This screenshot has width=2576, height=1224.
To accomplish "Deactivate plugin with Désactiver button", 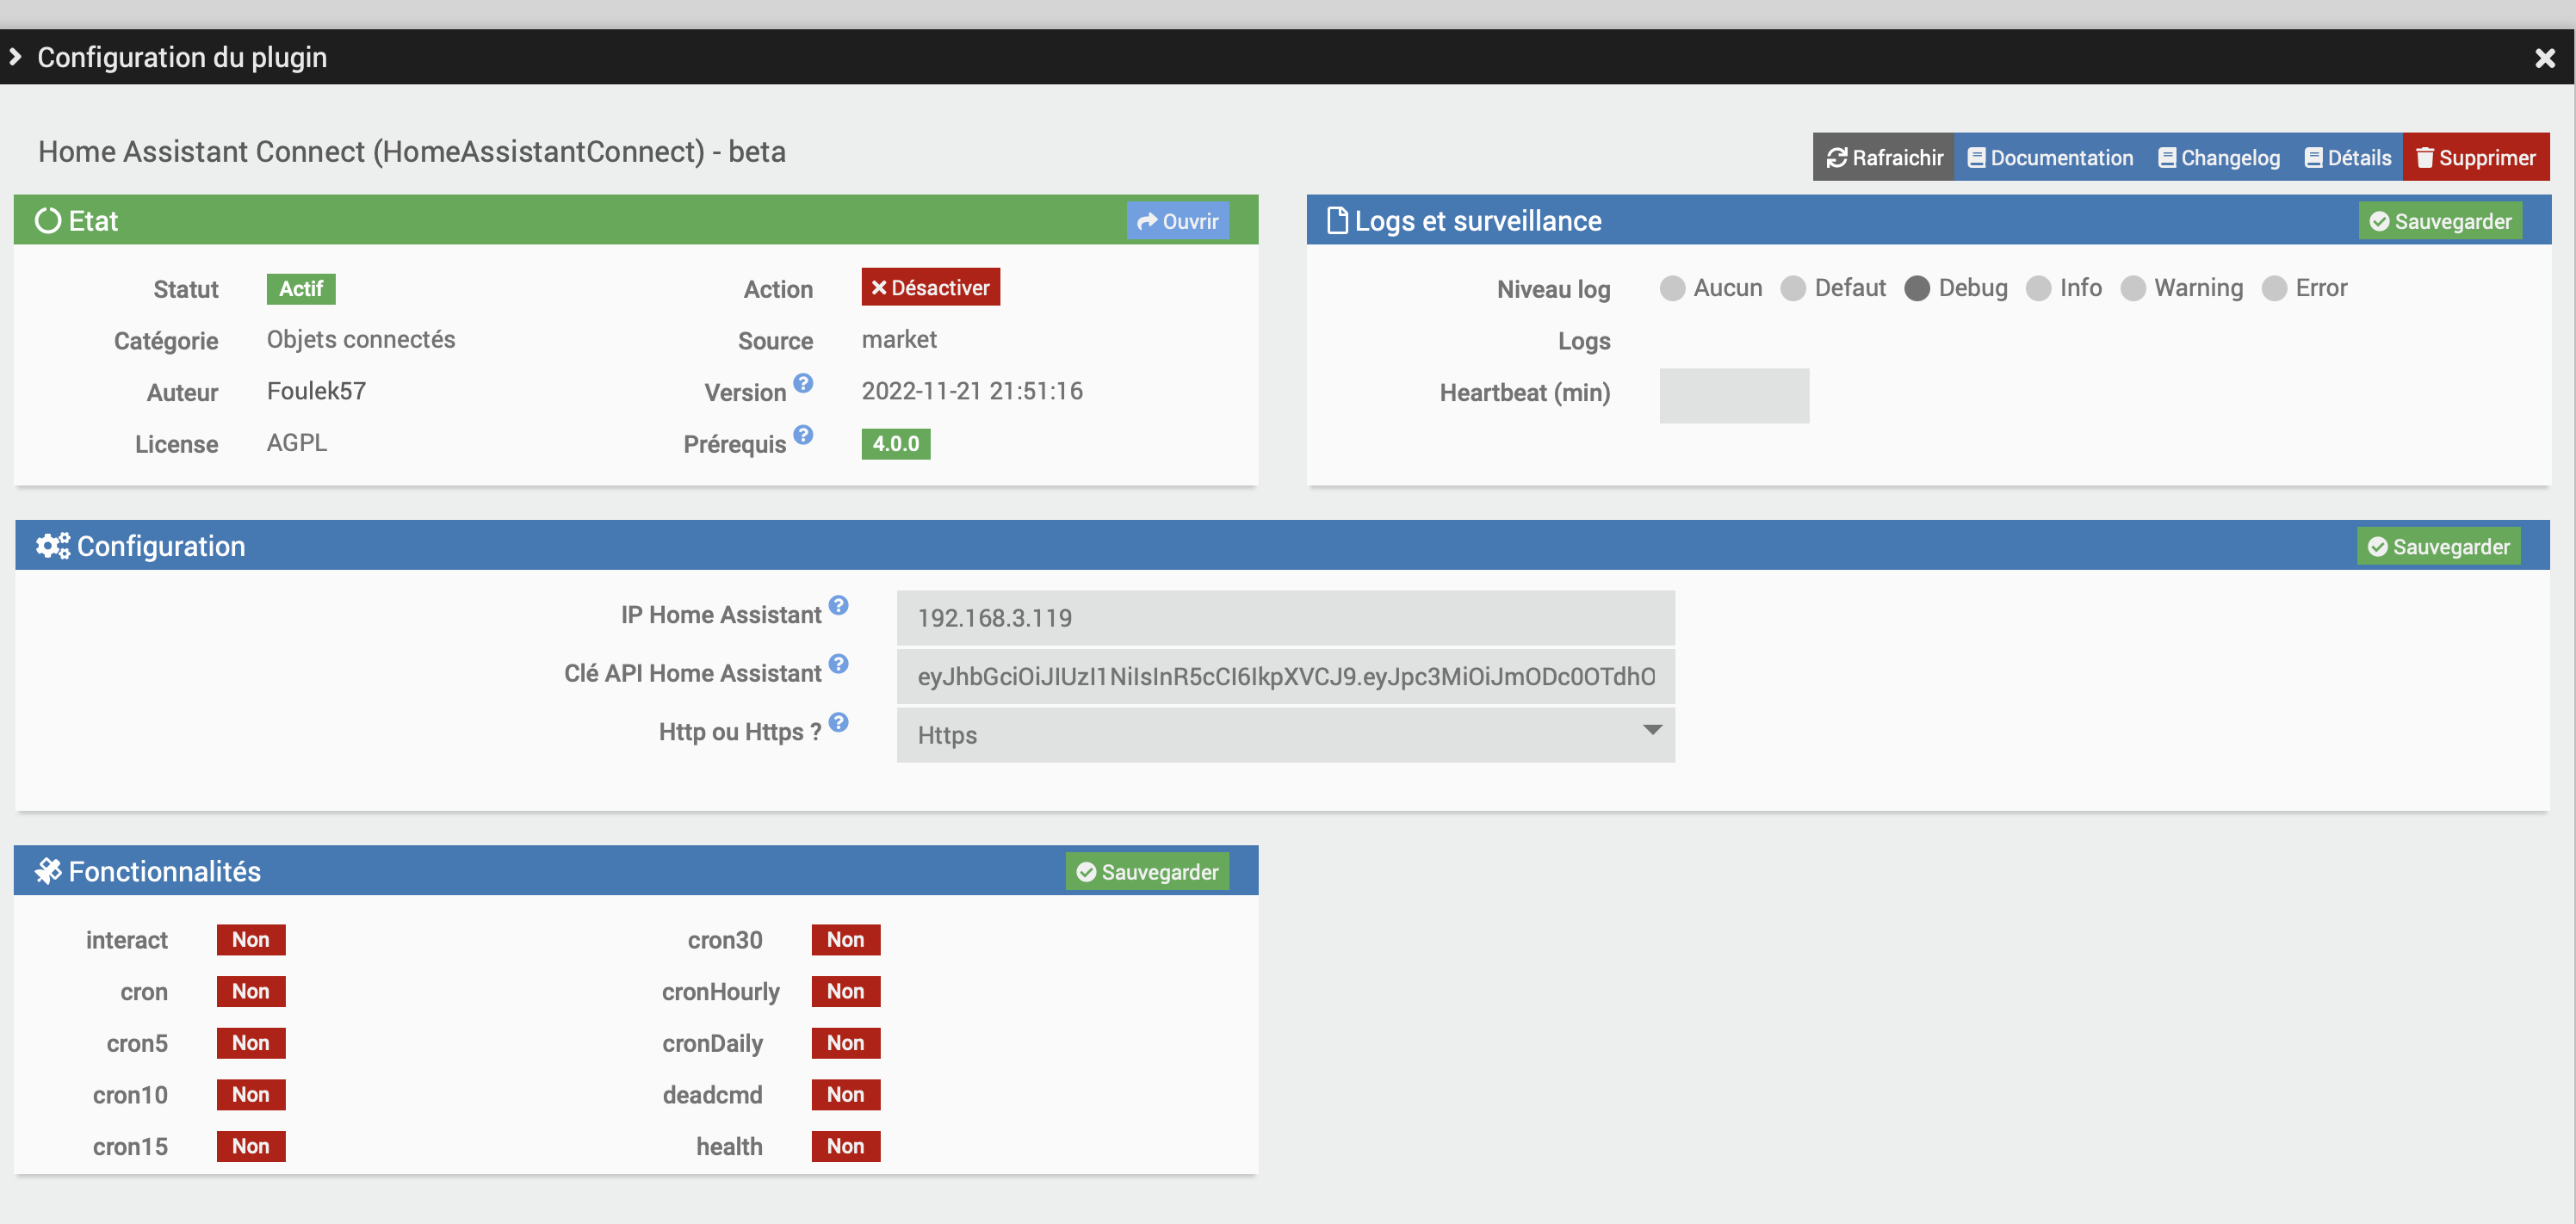I will tap(930, 287).
